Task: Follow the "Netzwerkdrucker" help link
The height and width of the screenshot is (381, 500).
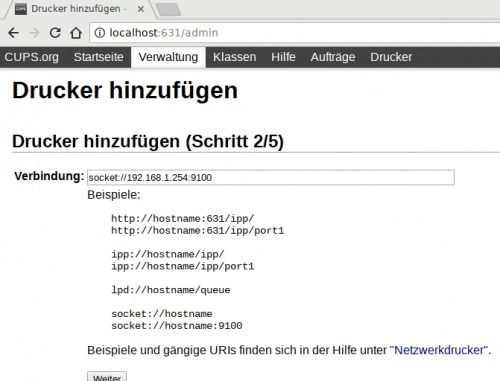Action: (x=439, y=350)
